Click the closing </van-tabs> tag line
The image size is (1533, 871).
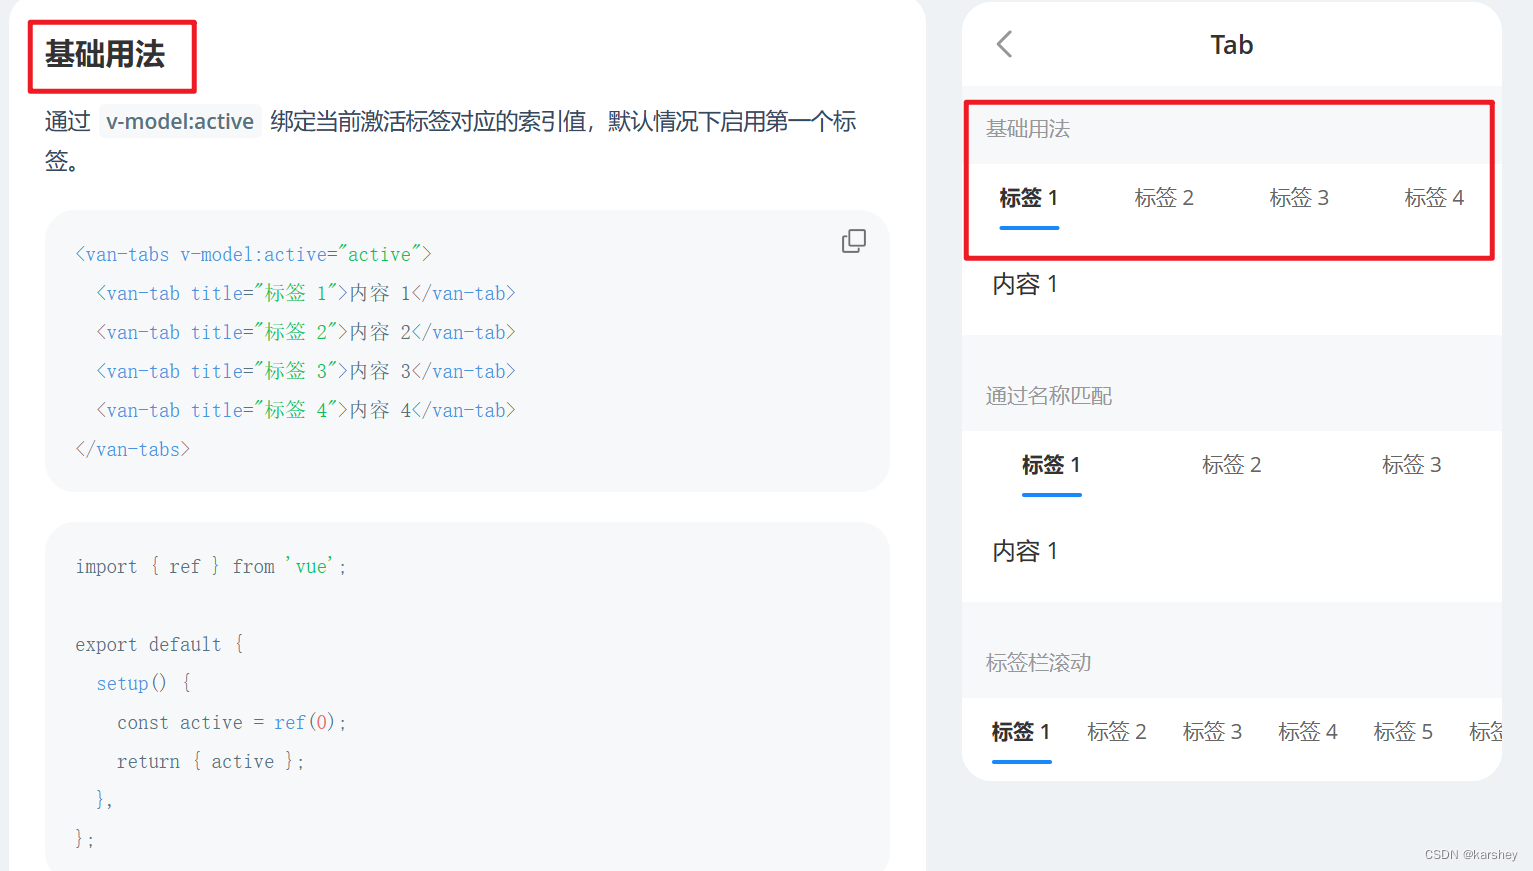tap(133, 450)
